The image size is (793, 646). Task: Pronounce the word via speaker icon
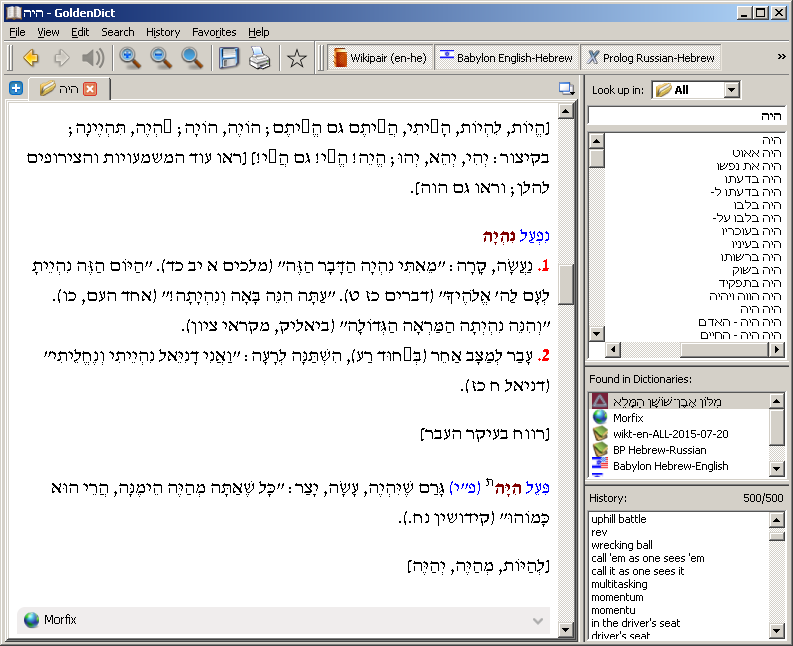pyautogui.click(x=93, y=58)
